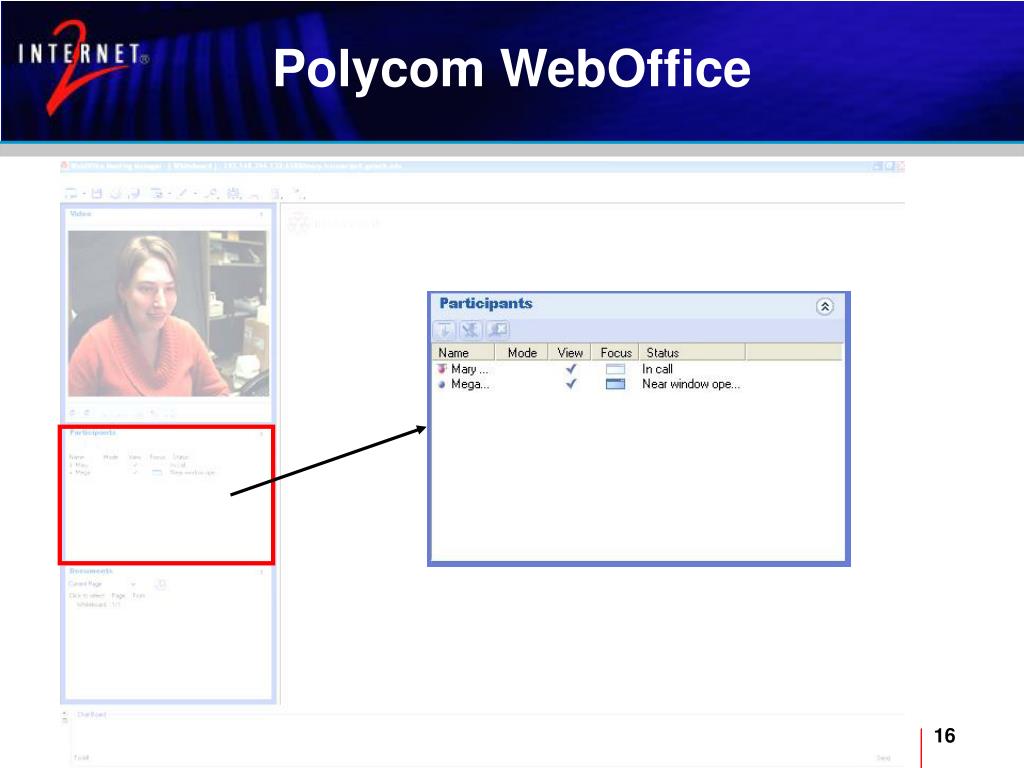Image resolution: width=1024 pixels, height=768 pixels.
Task: Collapse the Participants panel with the double chevron
Action: (824, 306)
